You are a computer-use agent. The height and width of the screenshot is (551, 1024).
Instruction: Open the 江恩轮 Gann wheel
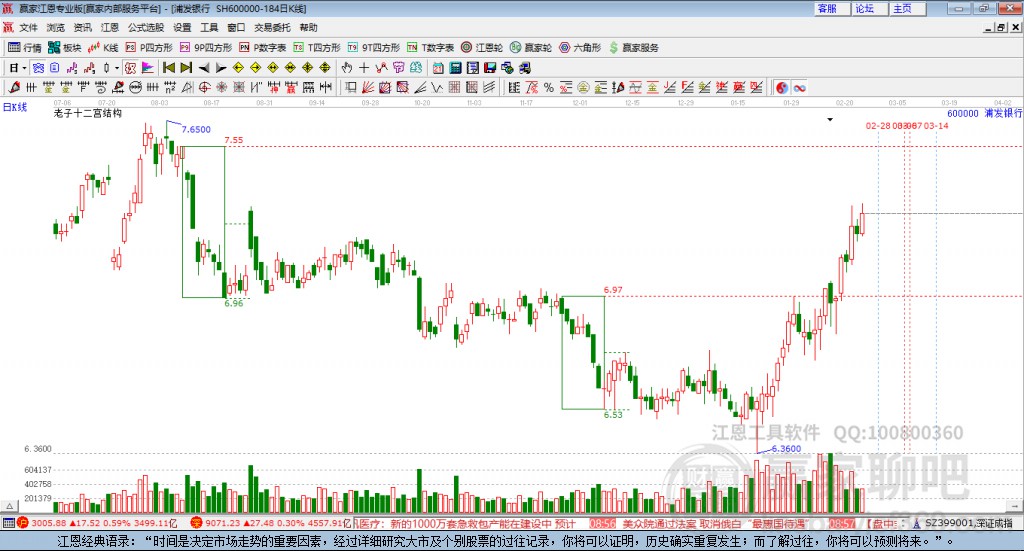[x=482, y=48]
